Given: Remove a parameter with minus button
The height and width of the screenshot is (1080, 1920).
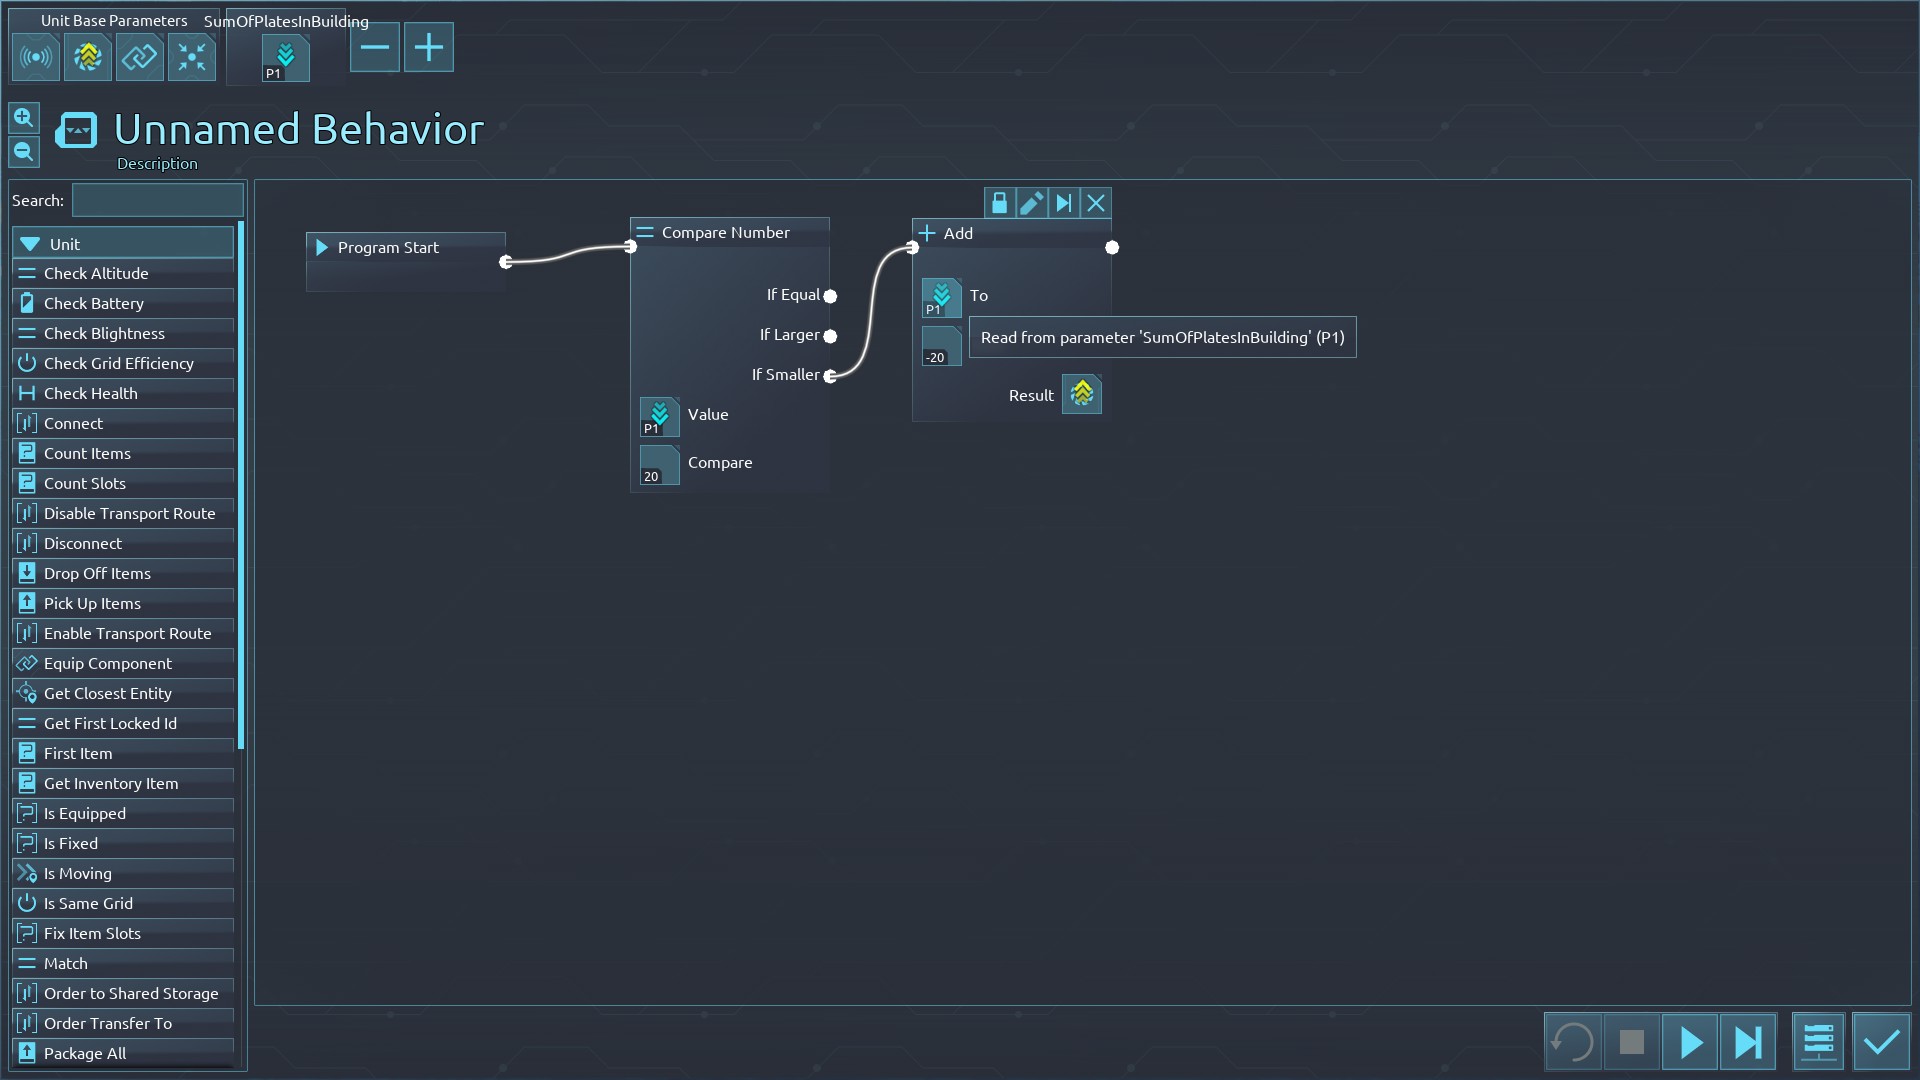Looking at the screenshot, I should click(x=375, y=47).
